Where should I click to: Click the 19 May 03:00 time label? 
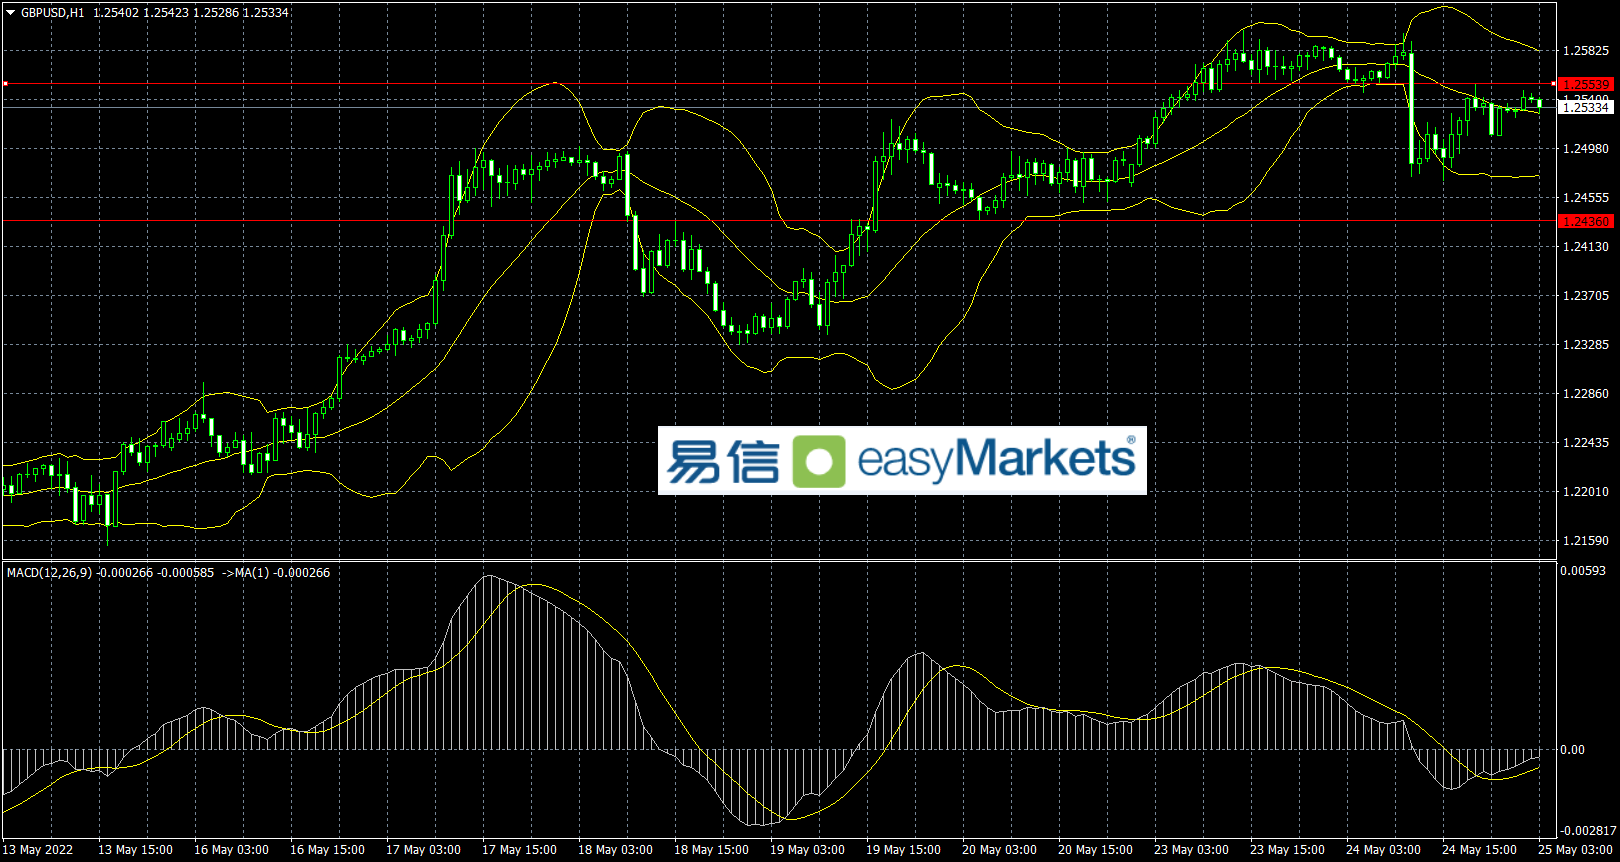pos(807,850)
